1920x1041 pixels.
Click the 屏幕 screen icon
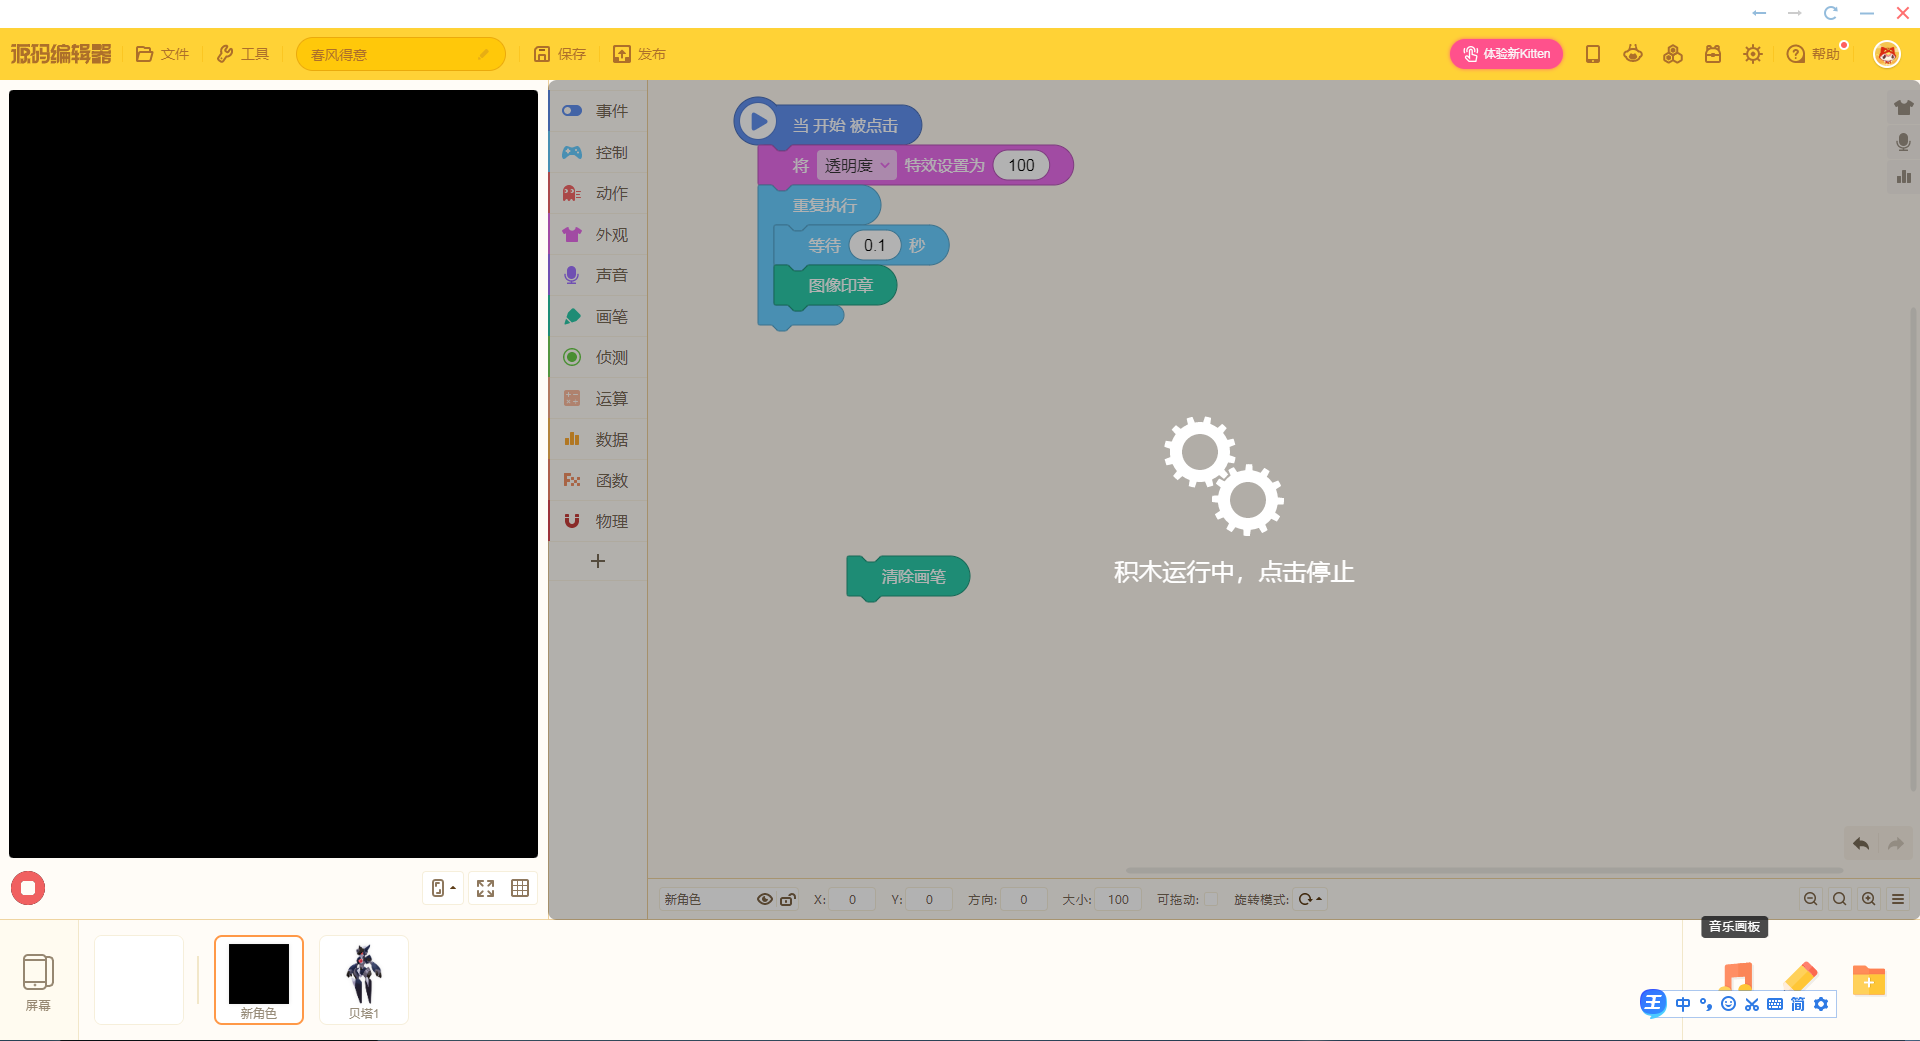38,981
